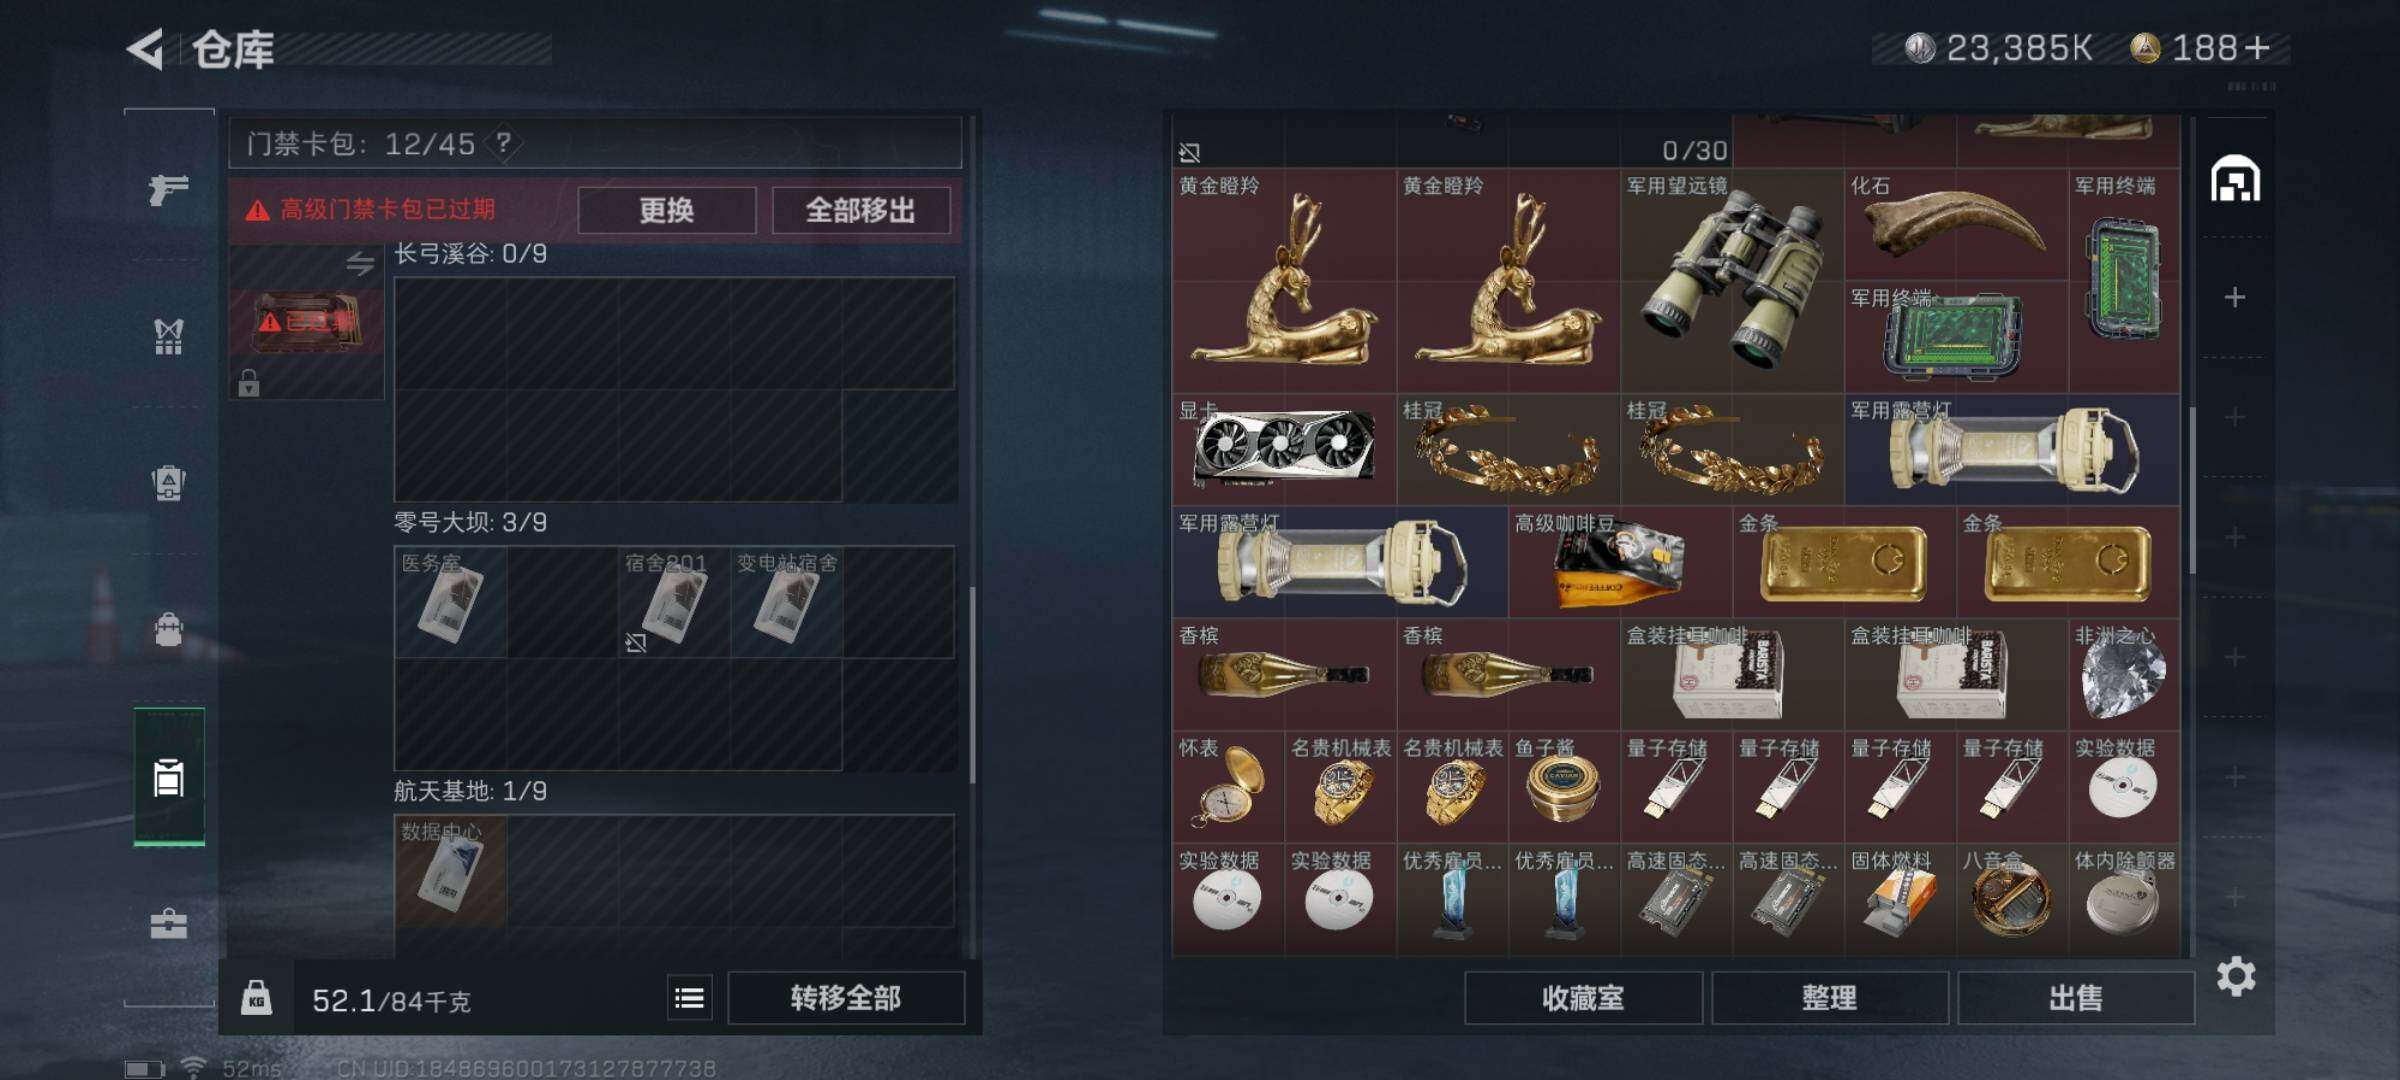Image resolution: width=2400 pixels, height=1080 pixels.
Task: Tap the plus beside 188 gold currency
Action: (x=2258, y=47)
